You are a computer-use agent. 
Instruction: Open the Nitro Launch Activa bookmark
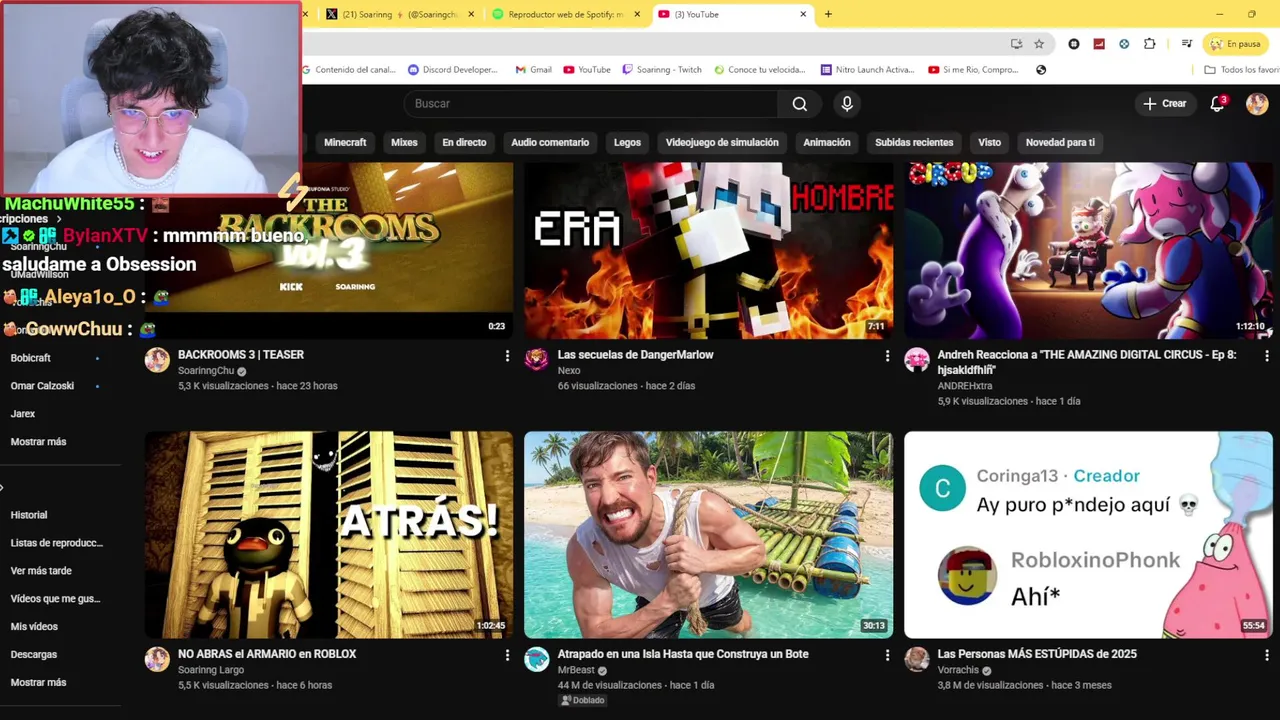[867, 70]
